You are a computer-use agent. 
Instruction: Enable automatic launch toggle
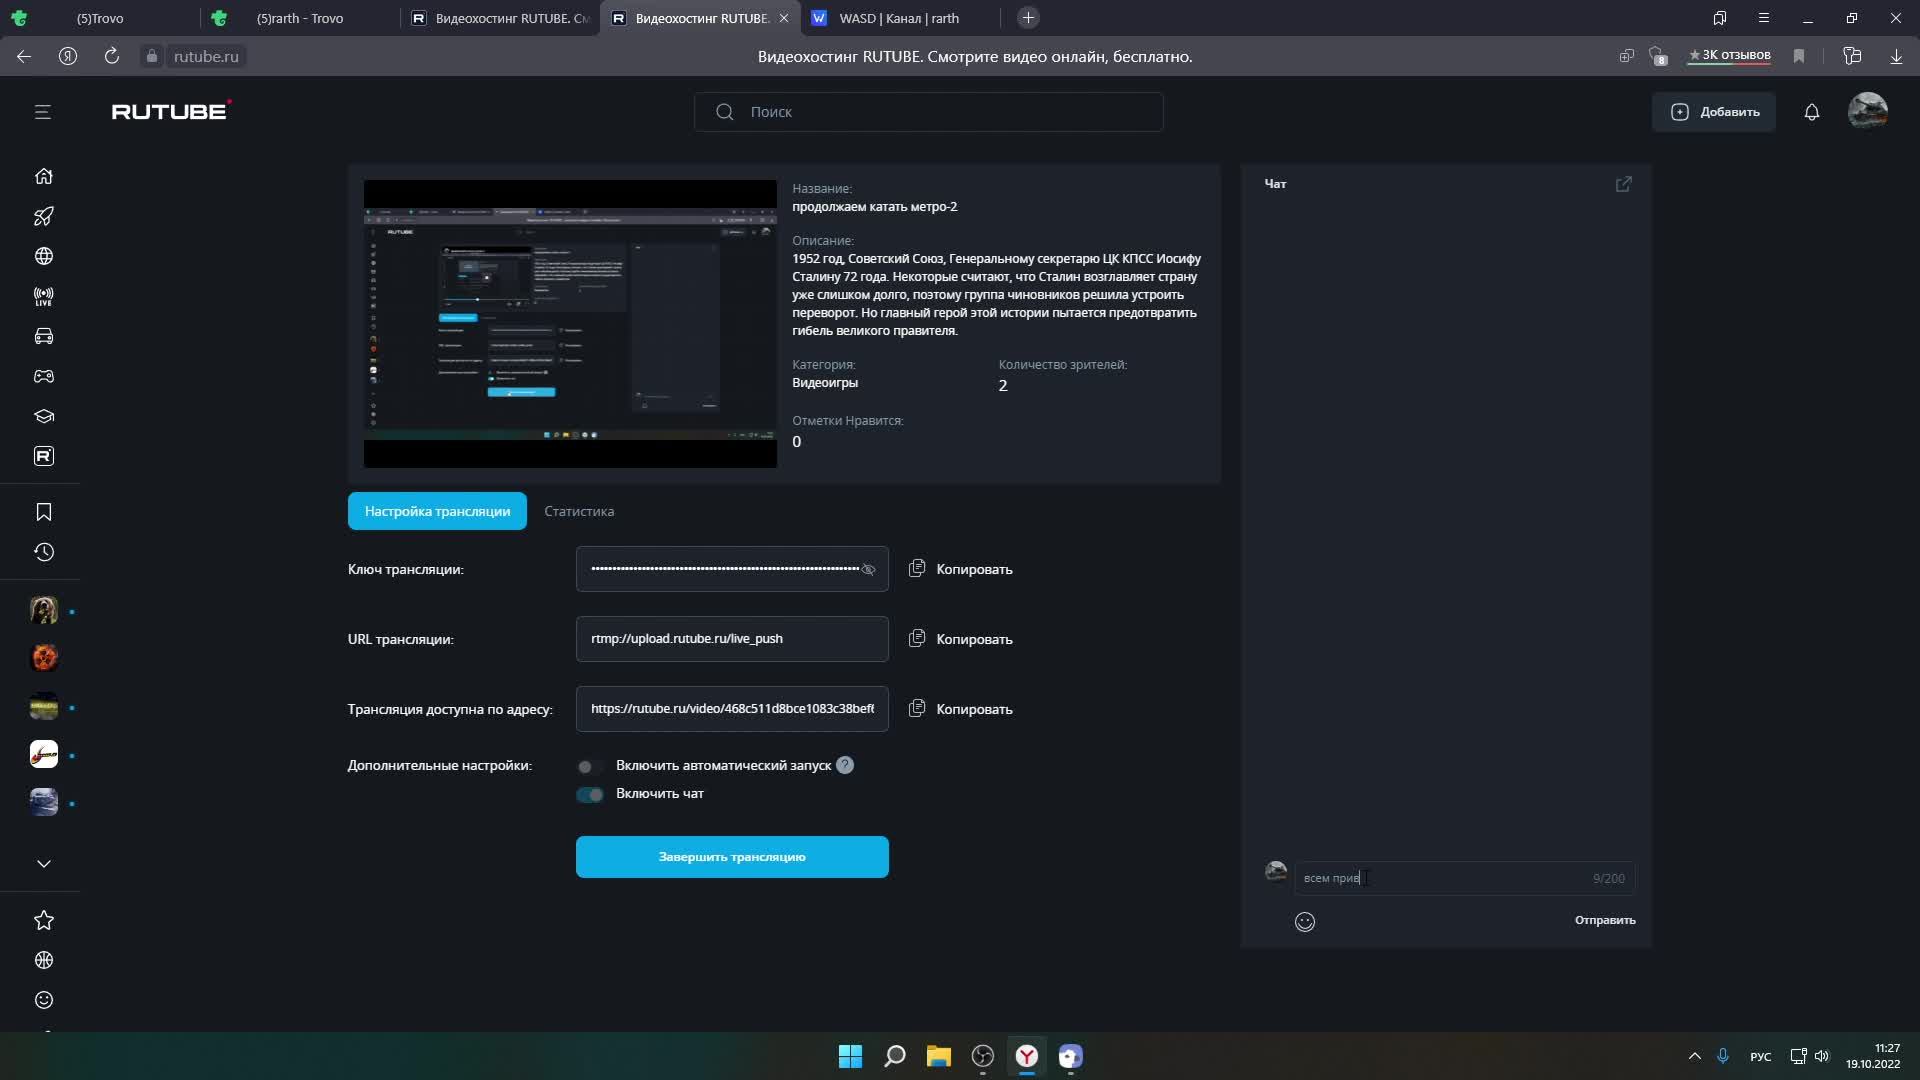click(x=589, y=766)
